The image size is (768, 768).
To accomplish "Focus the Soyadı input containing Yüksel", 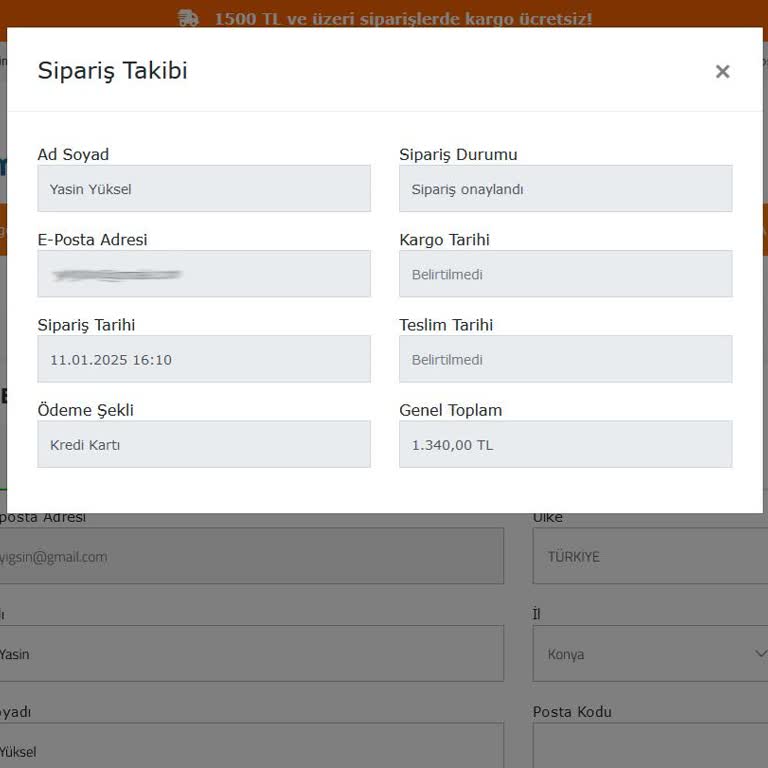I will click(250, 746).
